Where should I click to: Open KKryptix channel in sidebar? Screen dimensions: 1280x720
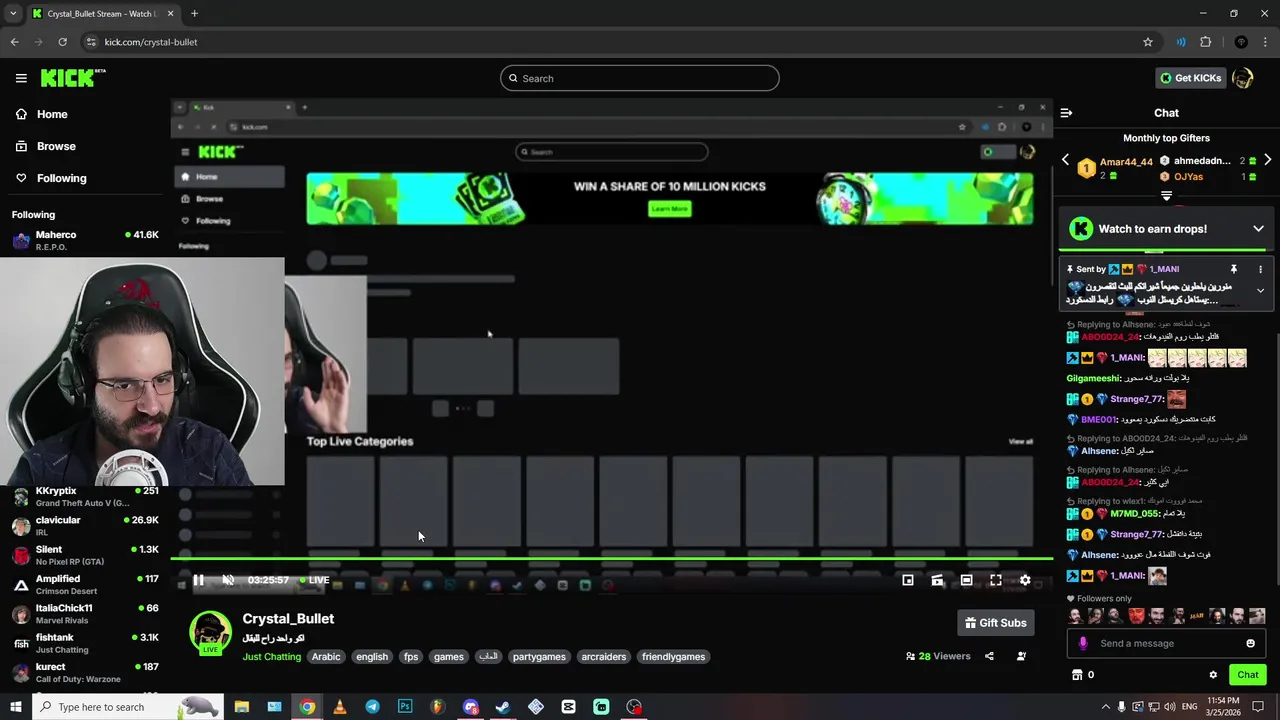(x=85, y=497)
